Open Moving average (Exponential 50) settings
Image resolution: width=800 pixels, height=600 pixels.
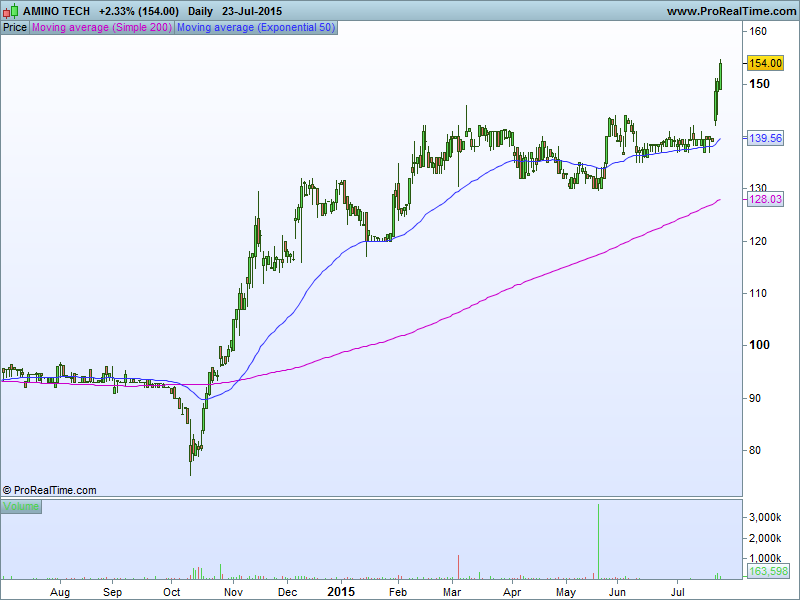pos(256,28)
